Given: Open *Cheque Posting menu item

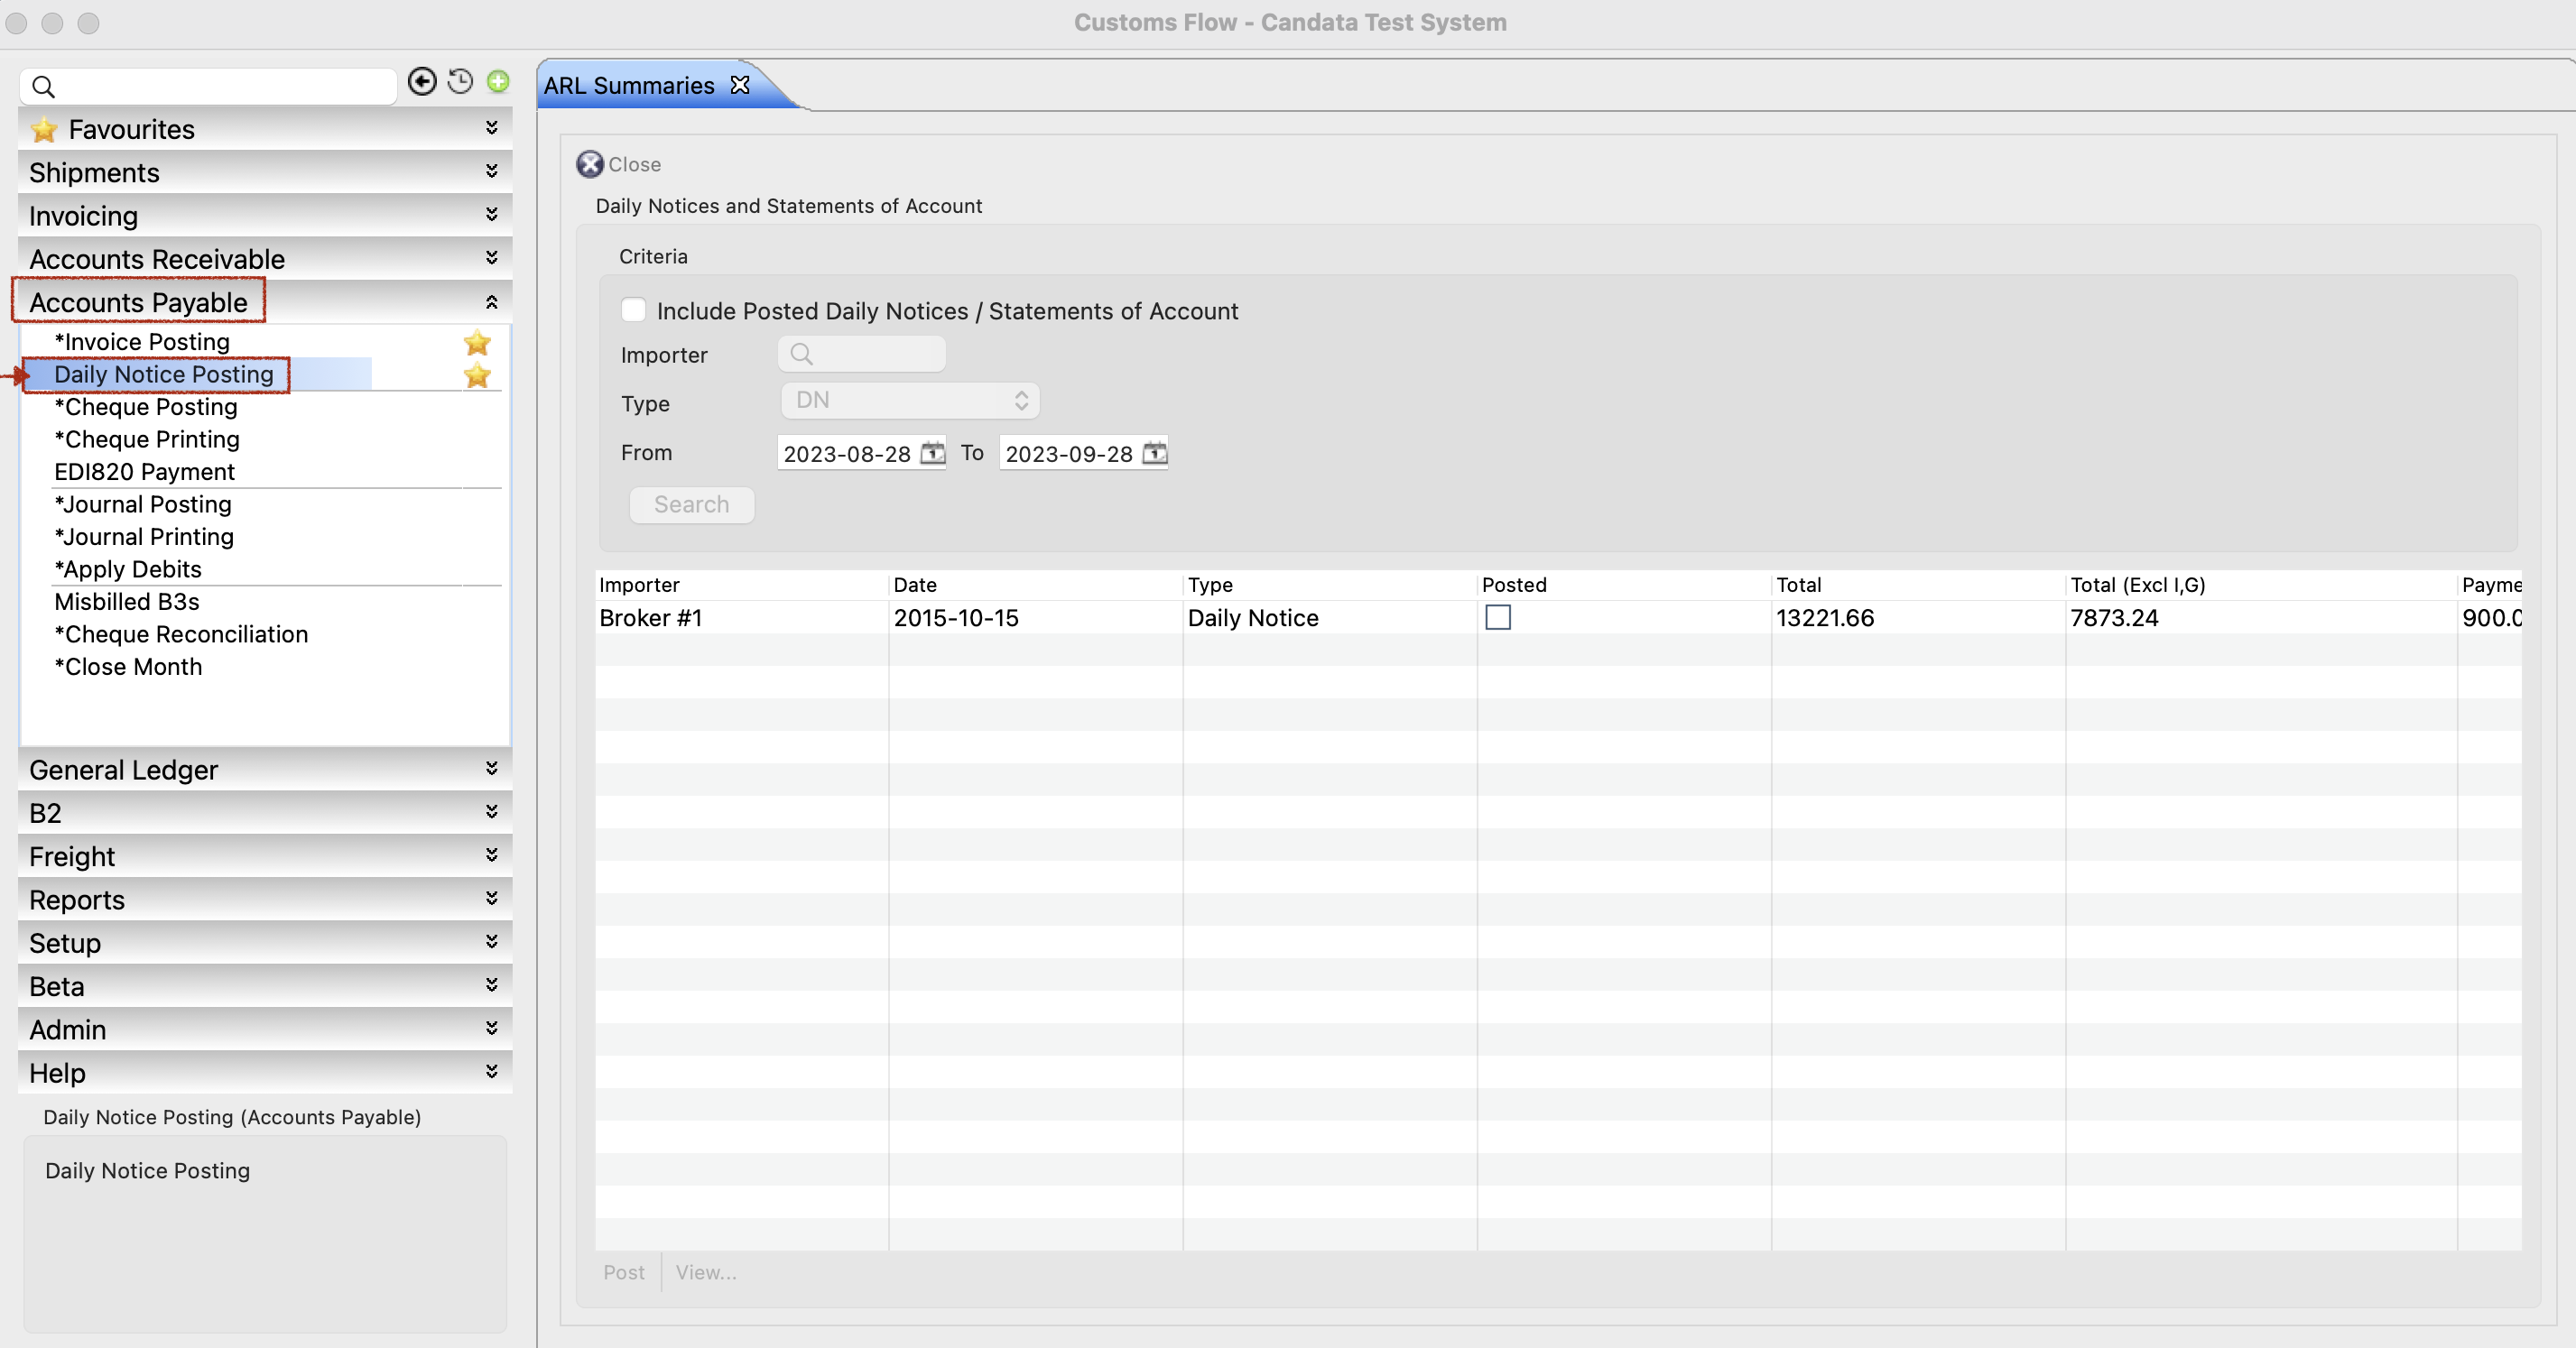Looking at the screenshot, I should pos(146,407).
